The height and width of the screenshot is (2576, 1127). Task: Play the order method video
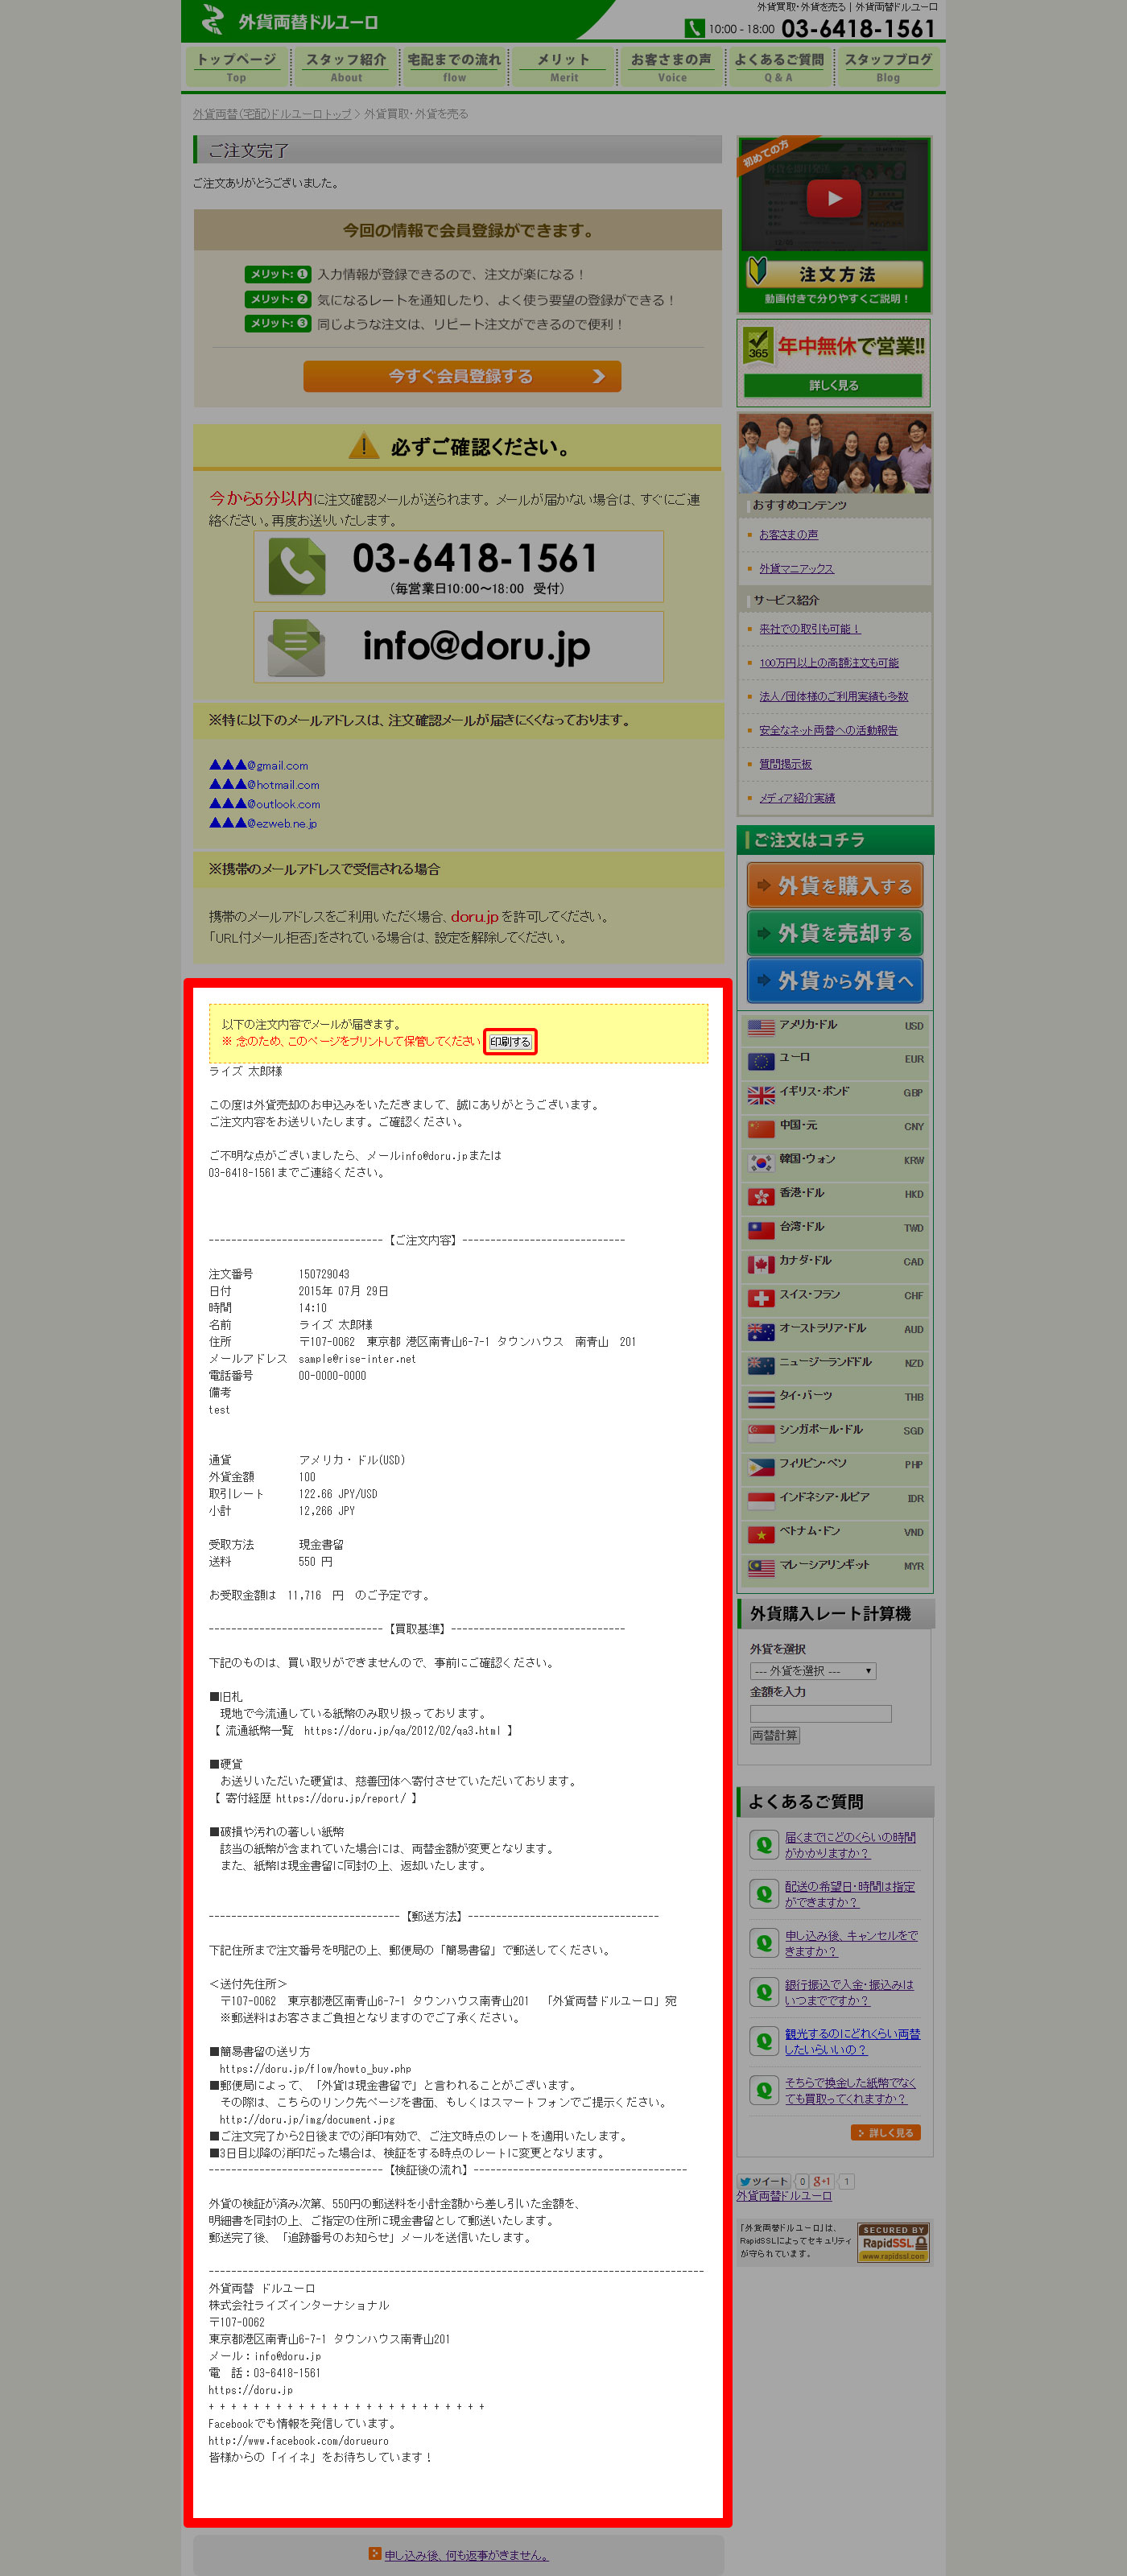[833, 198]
